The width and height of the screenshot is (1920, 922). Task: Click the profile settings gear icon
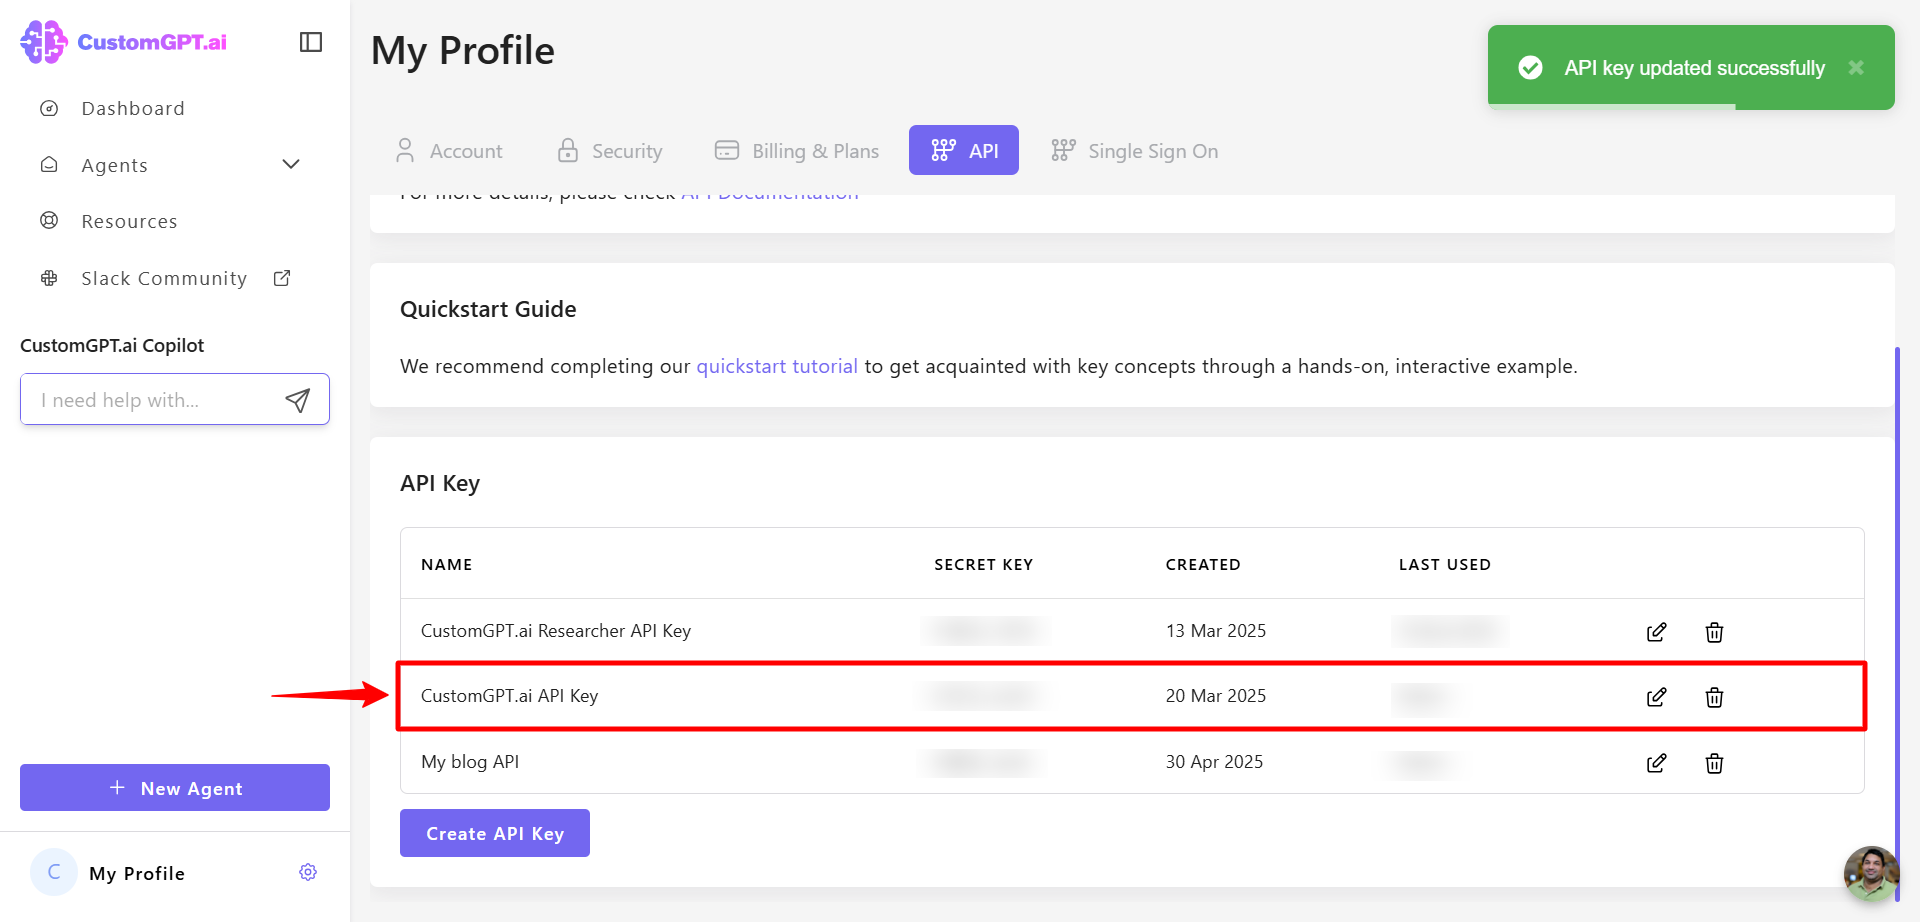[308, 872]
